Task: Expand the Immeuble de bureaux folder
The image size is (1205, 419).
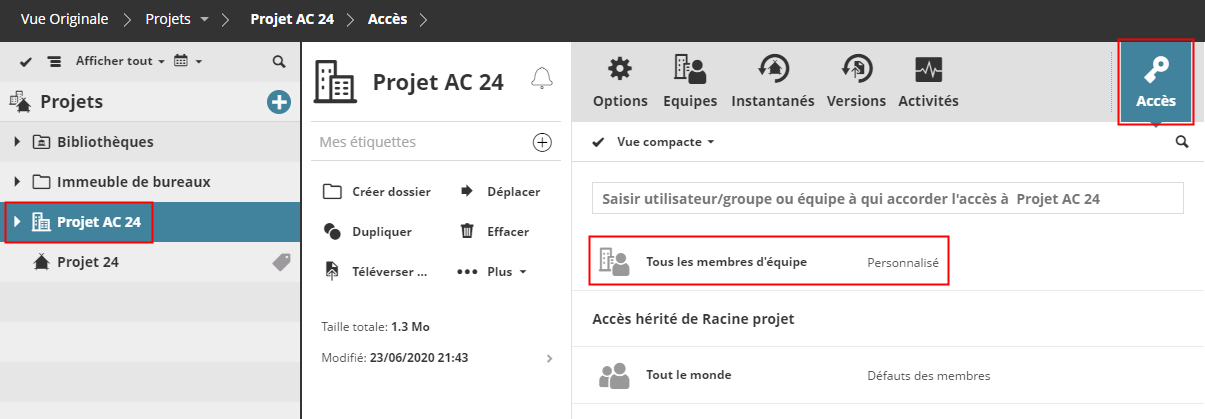Action: pos(17,182)
